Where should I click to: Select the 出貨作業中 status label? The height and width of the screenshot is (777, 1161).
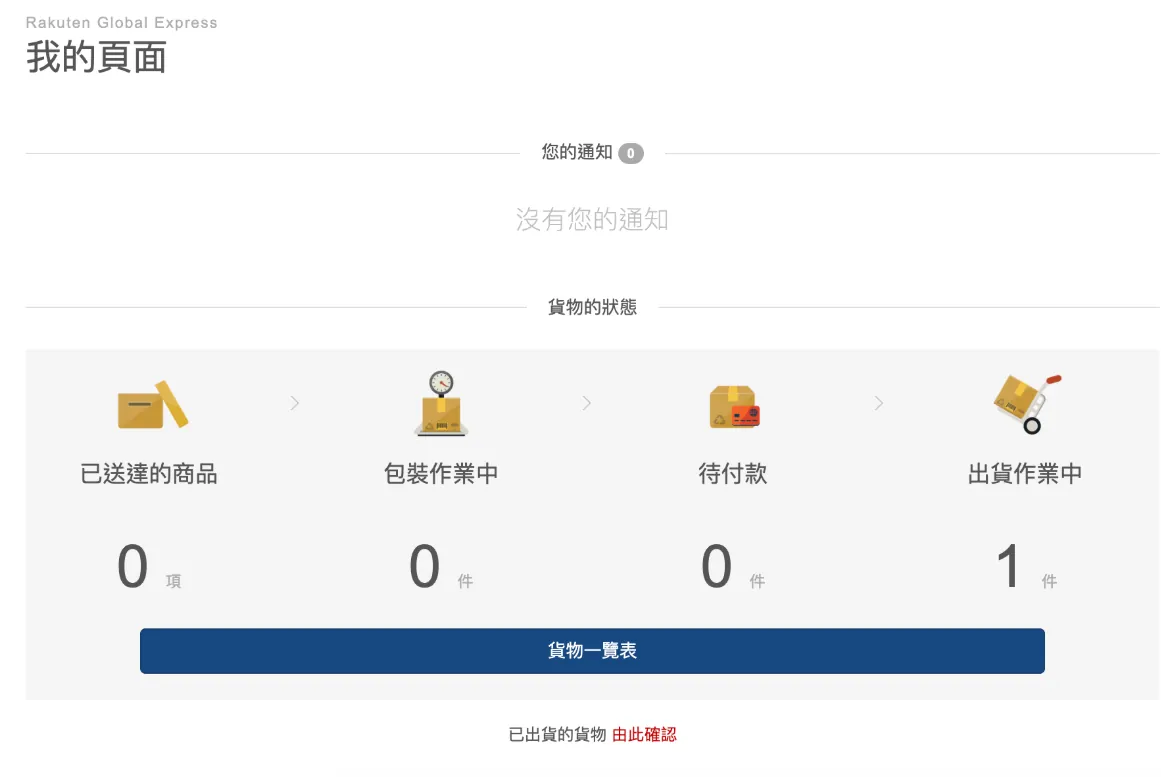click(x=1025, y=474)
